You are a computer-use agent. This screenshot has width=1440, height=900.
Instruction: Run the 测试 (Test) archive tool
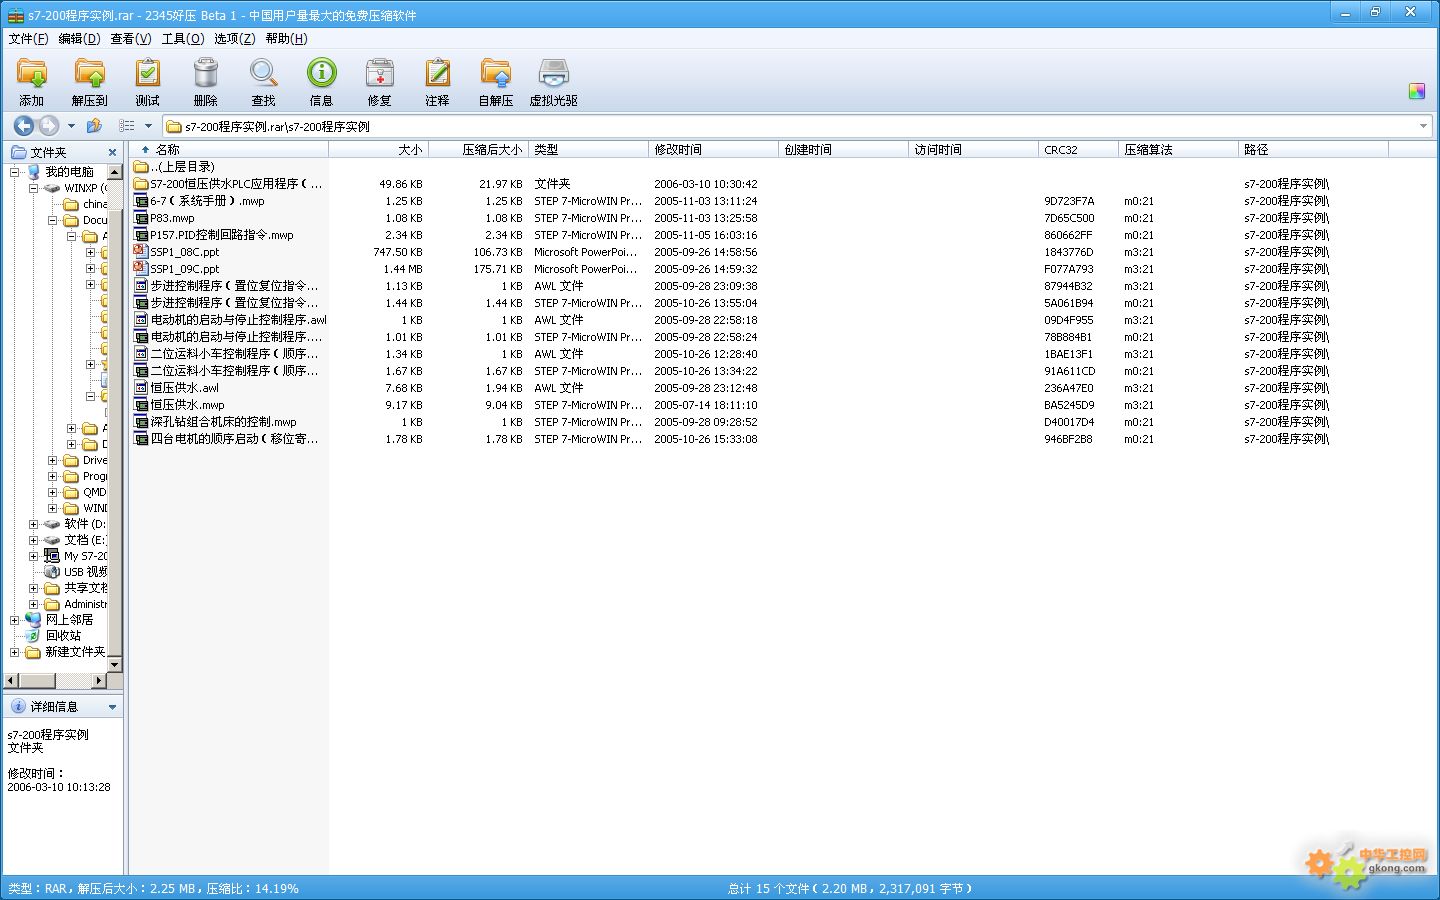pyautogui.click(x=148, y=74)
